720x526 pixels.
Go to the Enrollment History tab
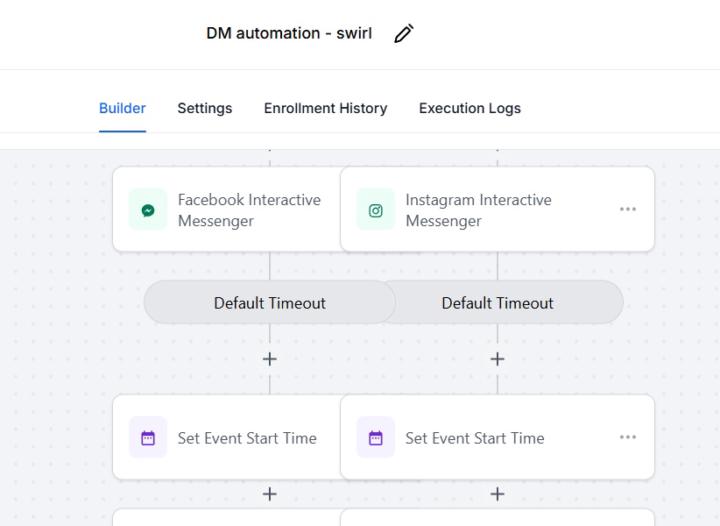click(x=325, y=108)
